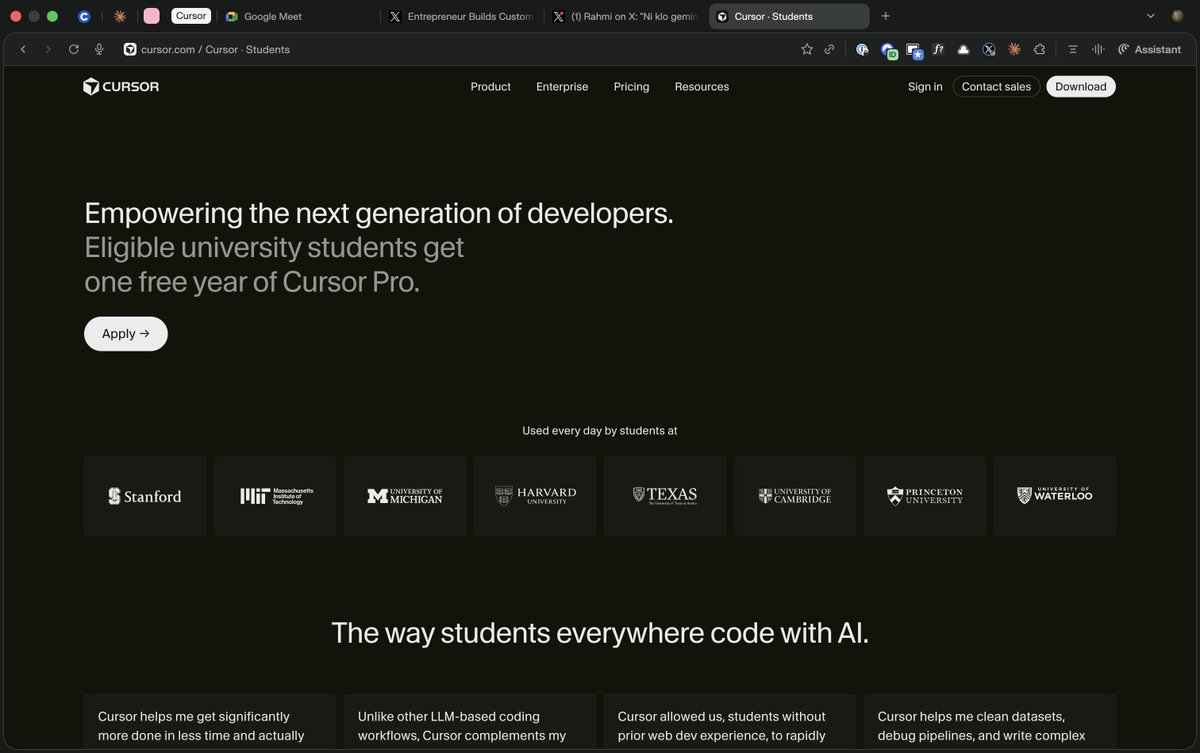Go to the Pricing page
1200x753 pixels.
pos(632,87)
